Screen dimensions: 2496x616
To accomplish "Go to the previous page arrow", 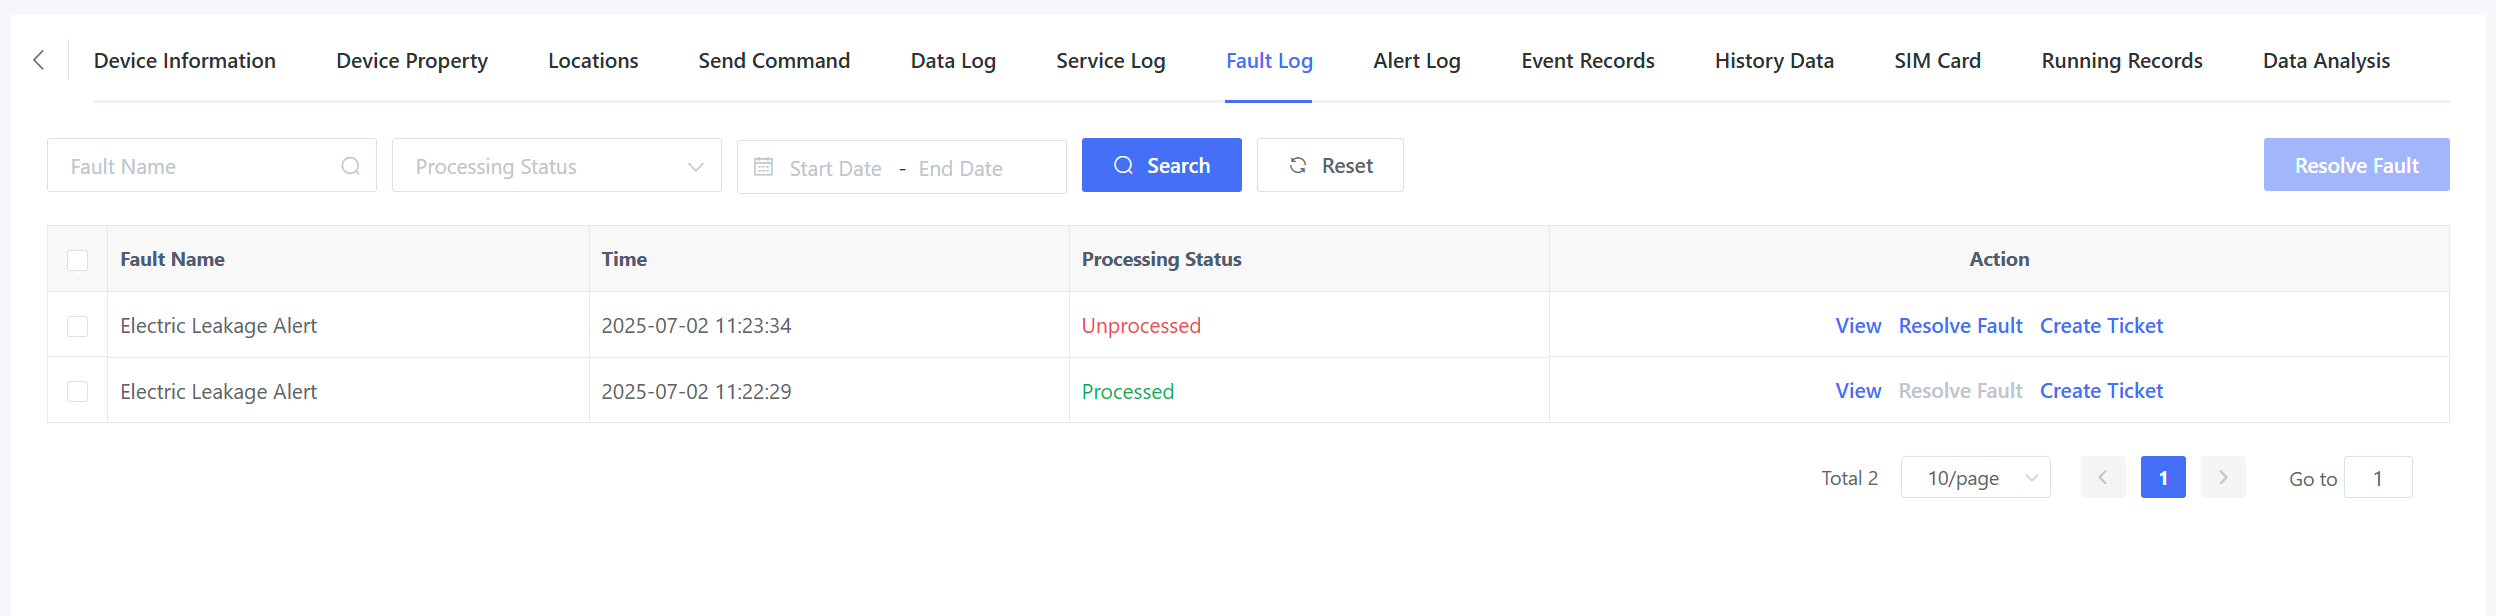I will [2102, 478].
